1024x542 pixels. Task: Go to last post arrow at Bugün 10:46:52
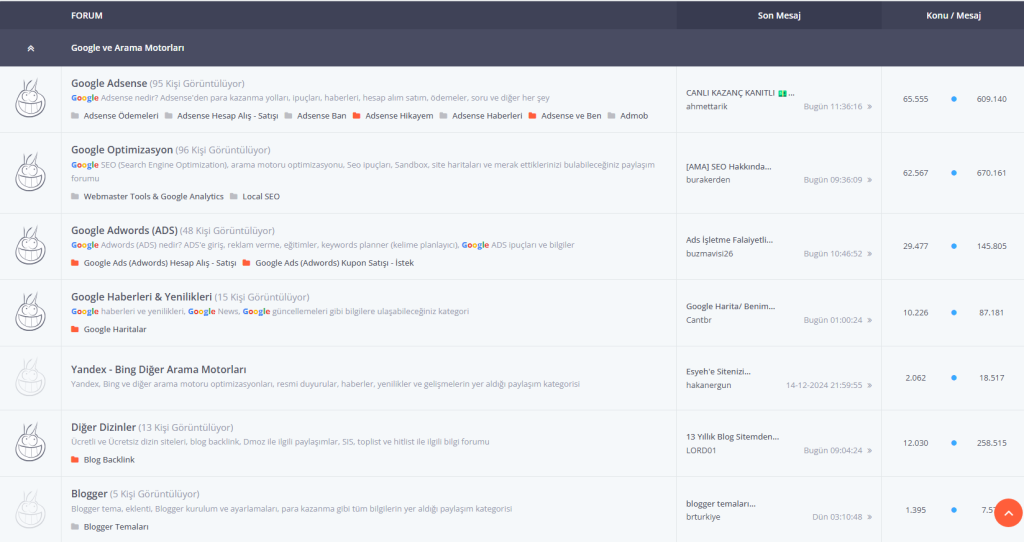(869, 253)
